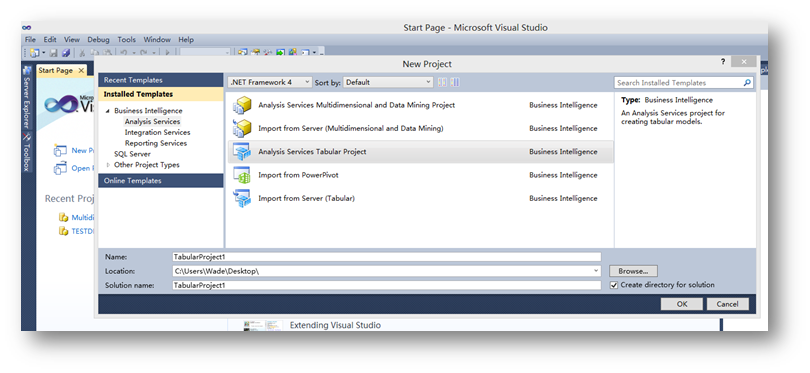Open the File menu
810x373 pixels.
30,39
